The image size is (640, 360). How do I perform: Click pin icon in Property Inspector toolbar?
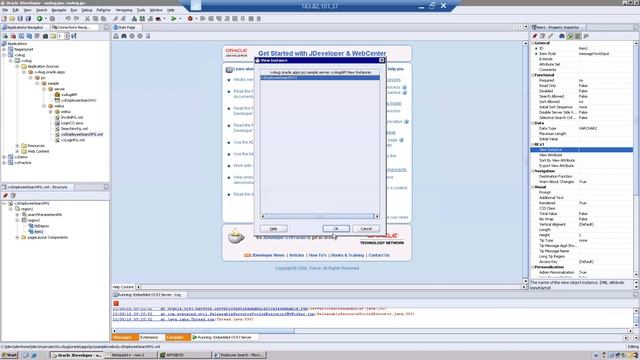(x=534, y=36)
